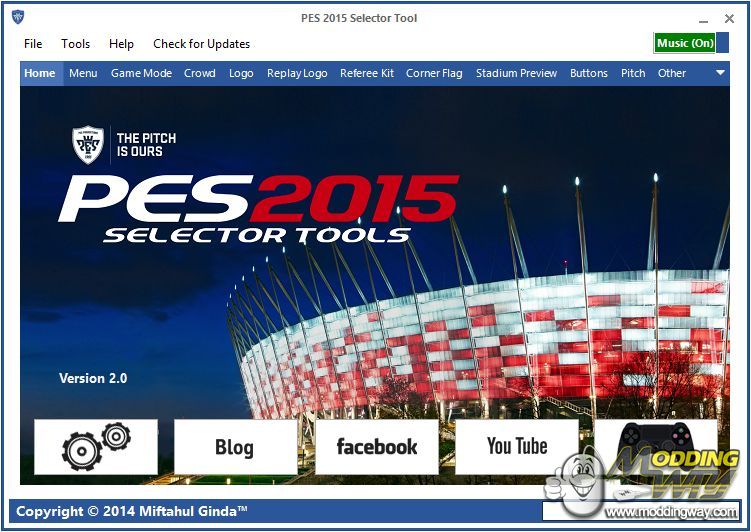This screenshot has height=532, width=751.
Task: Select the Pitch tab
Action: click(x=633, y=73)
